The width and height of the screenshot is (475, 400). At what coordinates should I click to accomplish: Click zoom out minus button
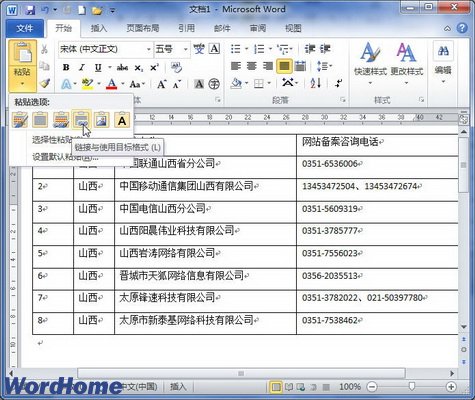click(x=372, y=387)
